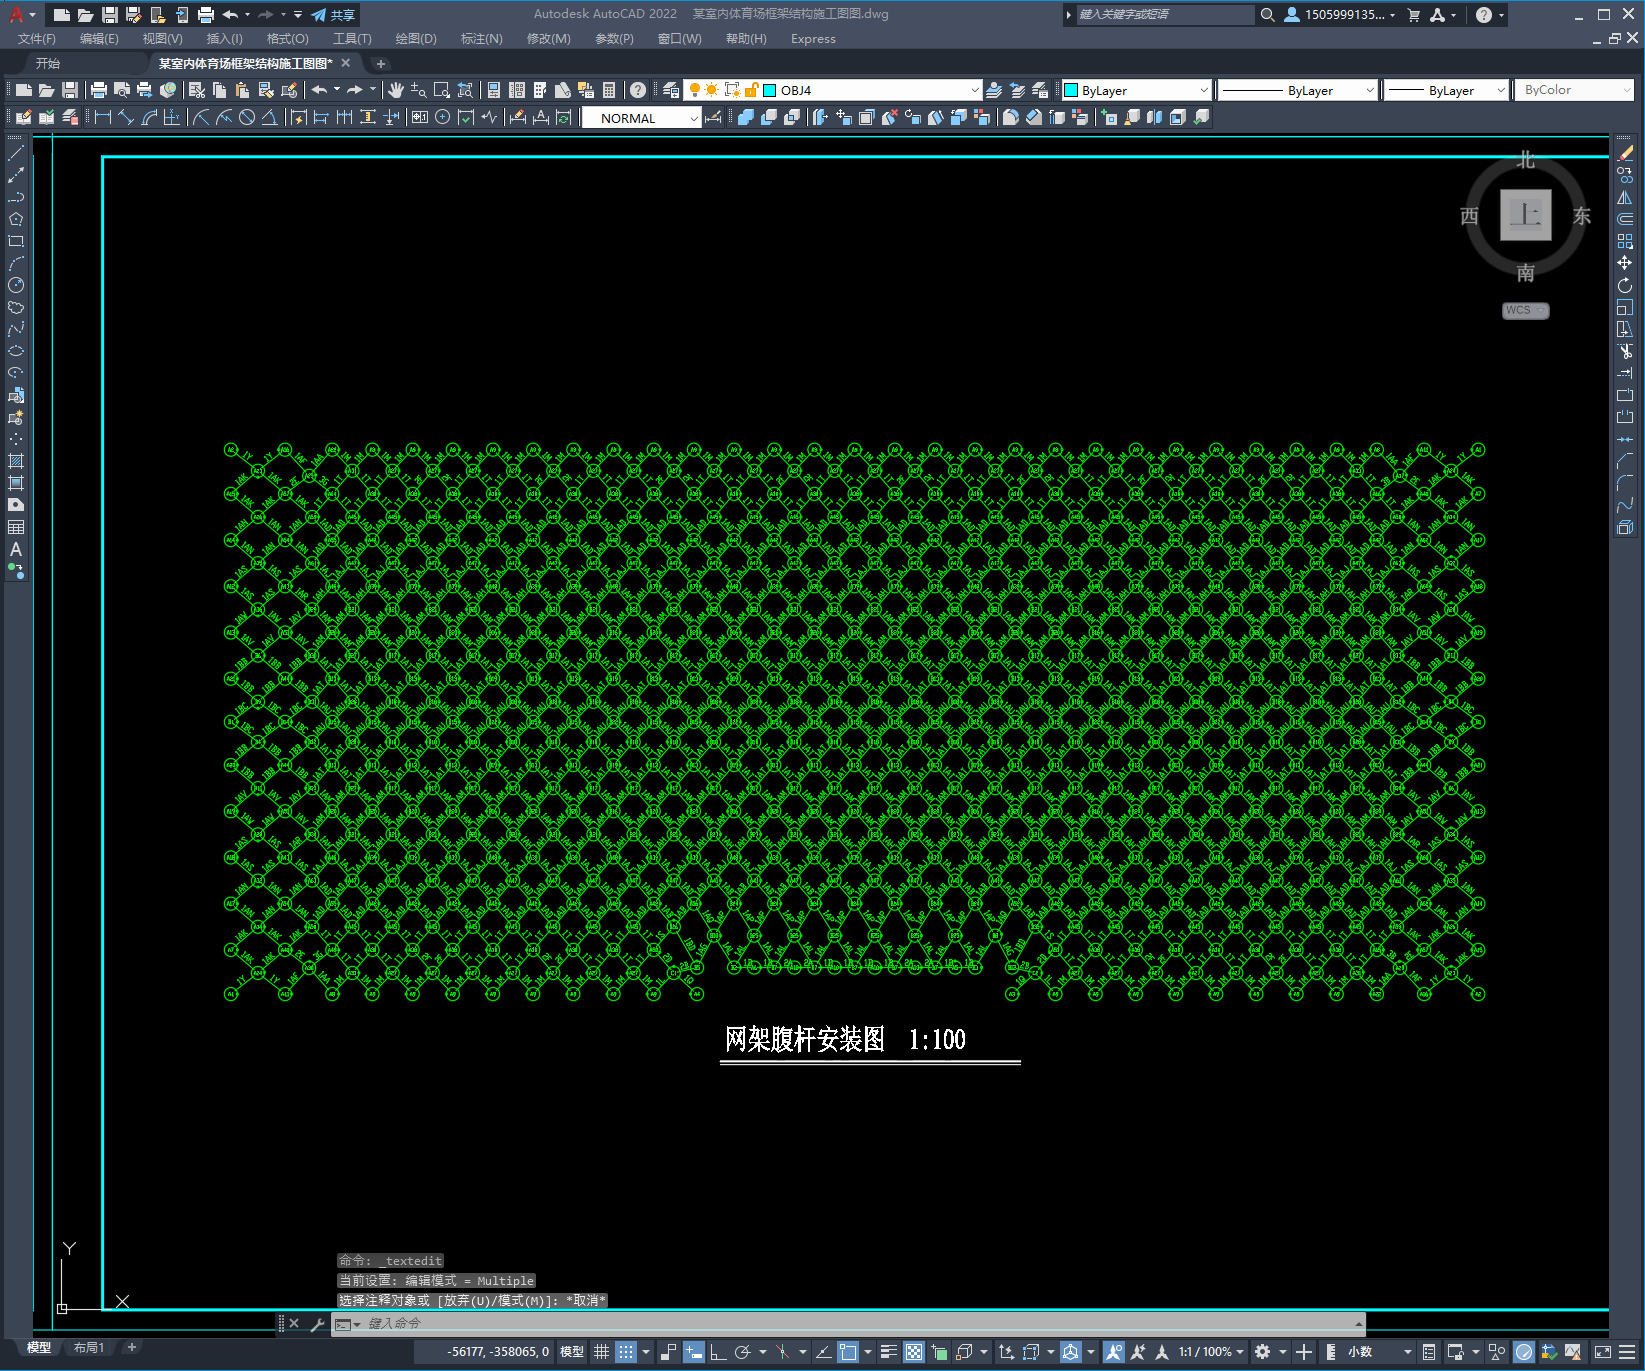Select the Aligned dimension tool
1645x1371 pixels.
point(126,117)
